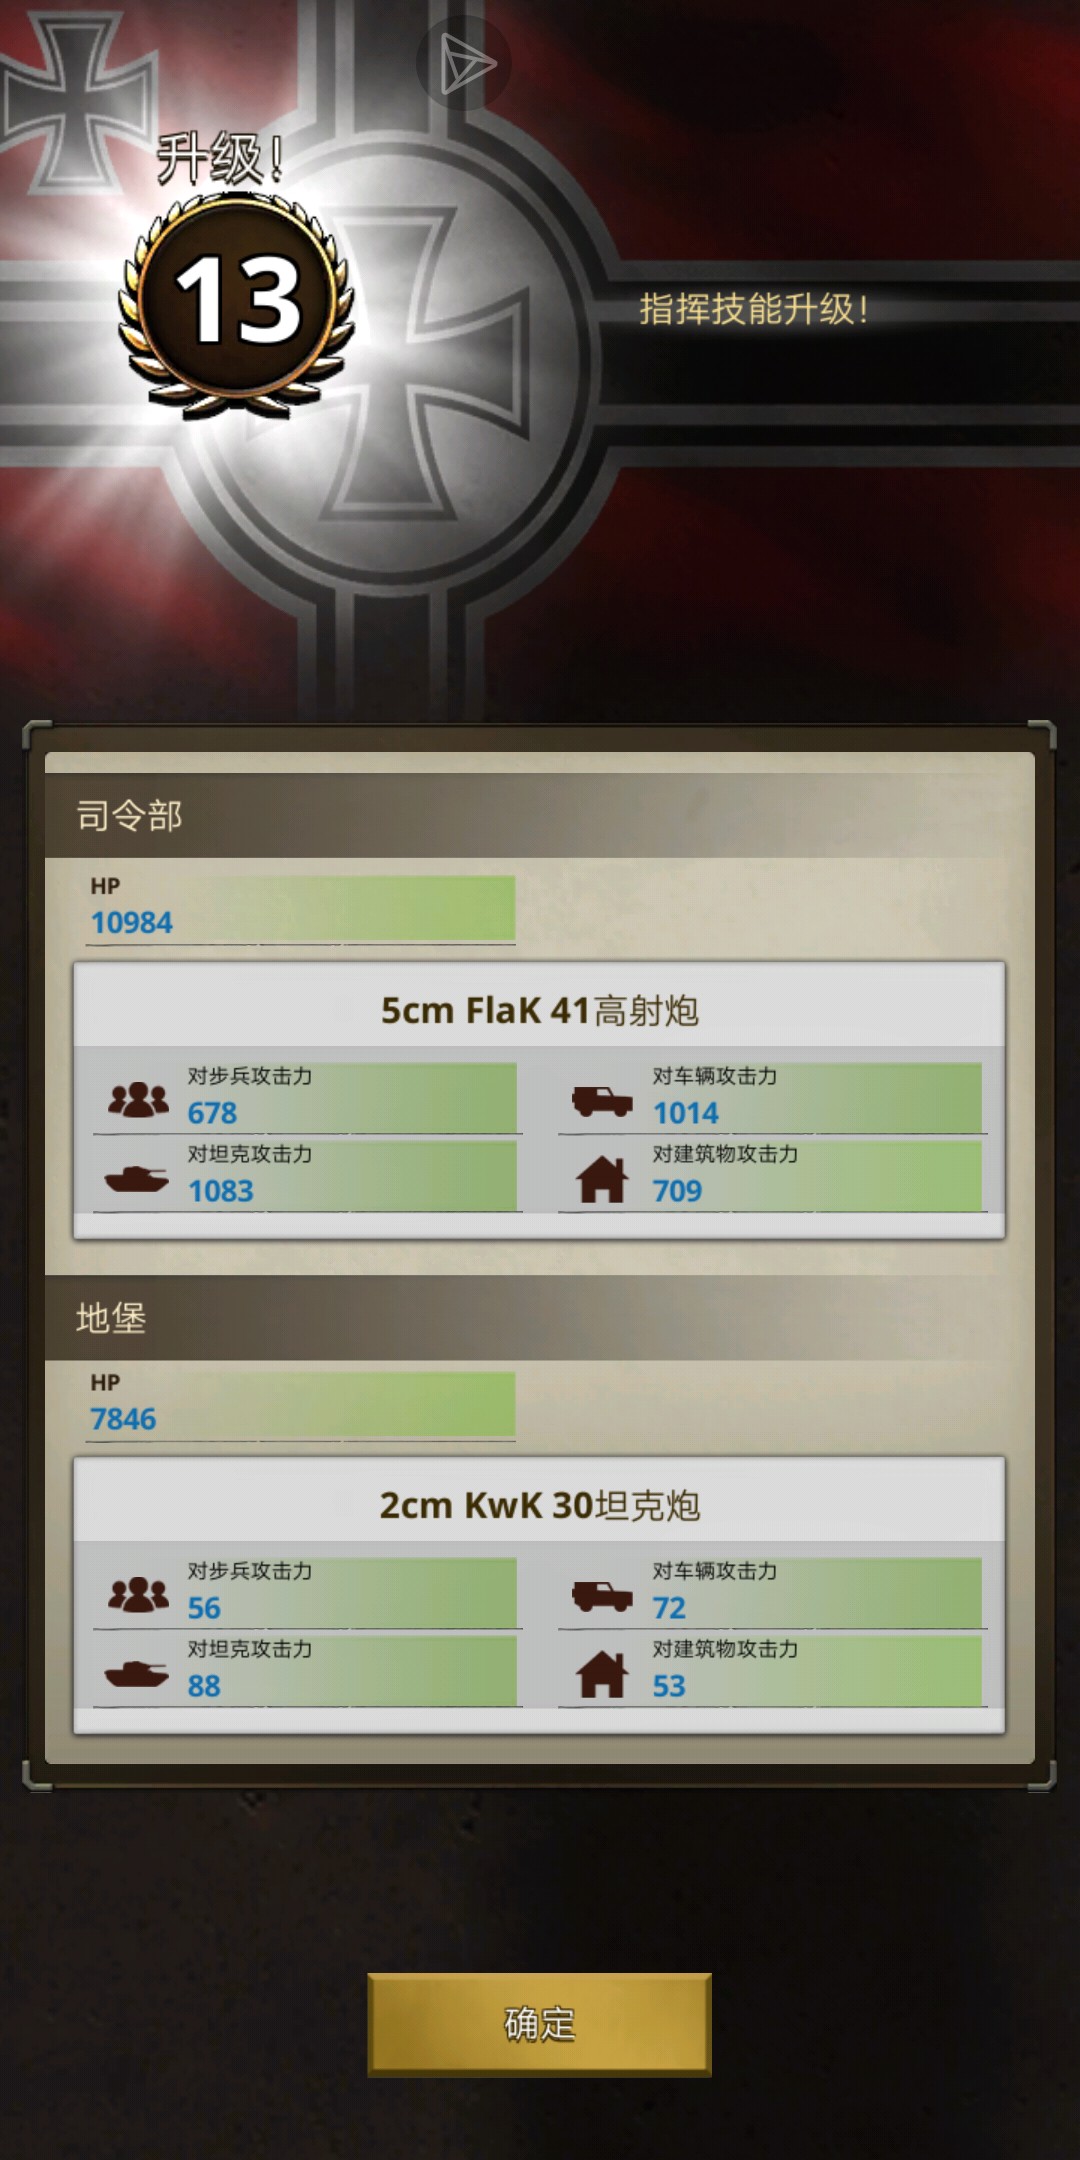Click the 指挥技能升级! banner text
Screen dimensions: 1080x2160
click(753, 309)
